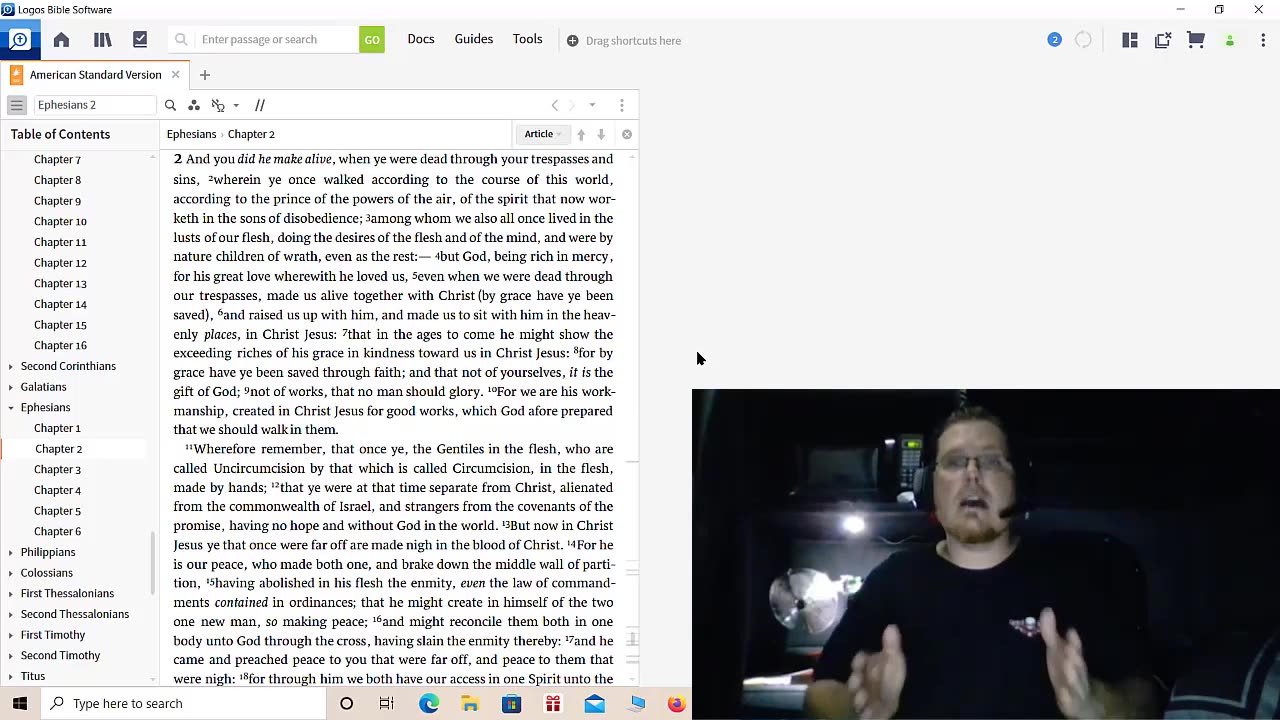Open Cortana circle on taskbar
The width and height of the screenshot is (1280, 720).
pyautogui.click(x=347, y=704)
